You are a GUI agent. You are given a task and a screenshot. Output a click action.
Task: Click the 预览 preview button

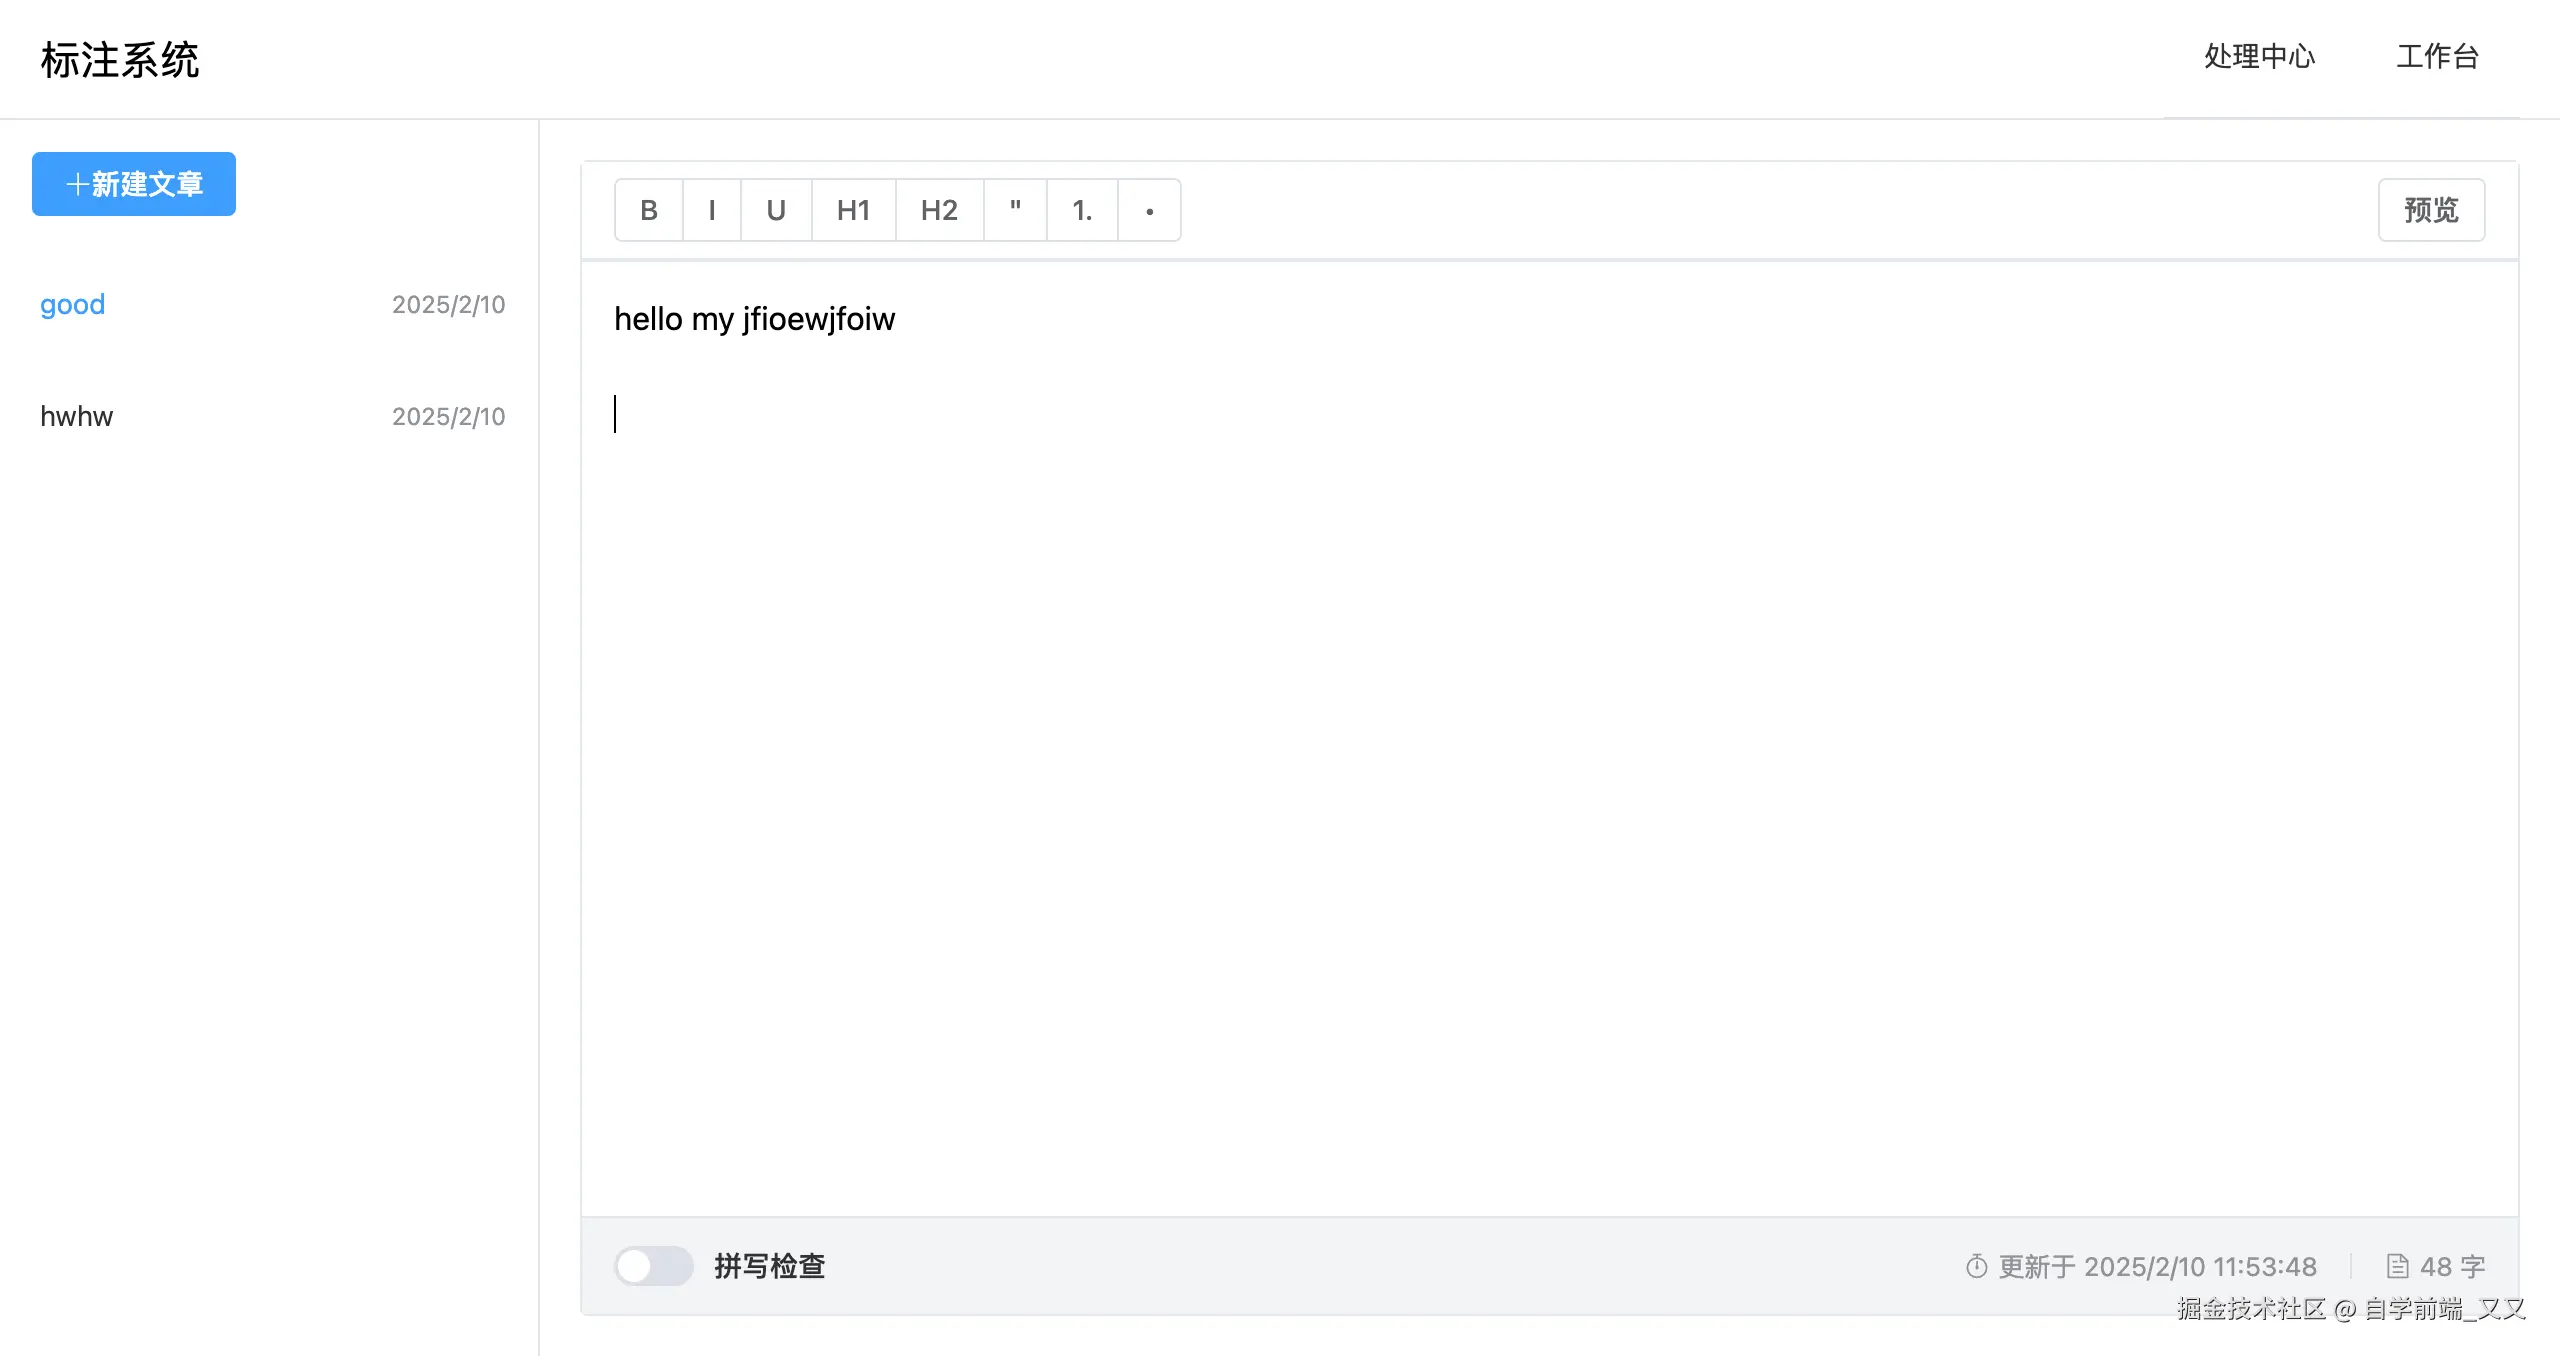2431,210
